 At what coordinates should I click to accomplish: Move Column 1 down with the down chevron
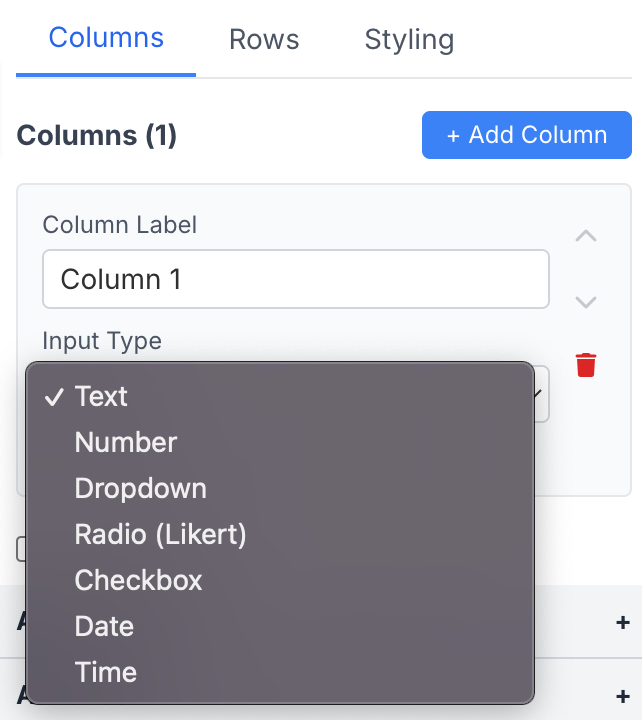(586, 302)
